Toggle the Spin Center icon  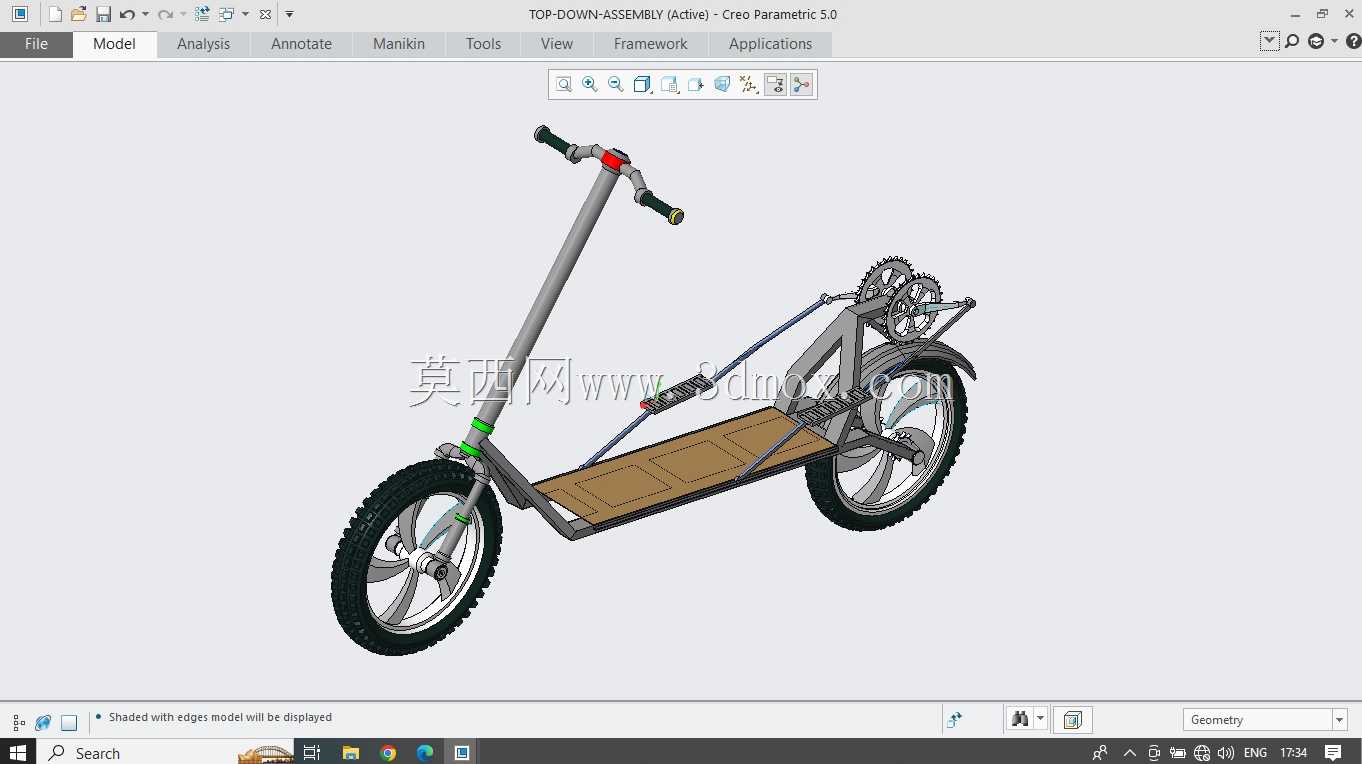coord(801,85)
